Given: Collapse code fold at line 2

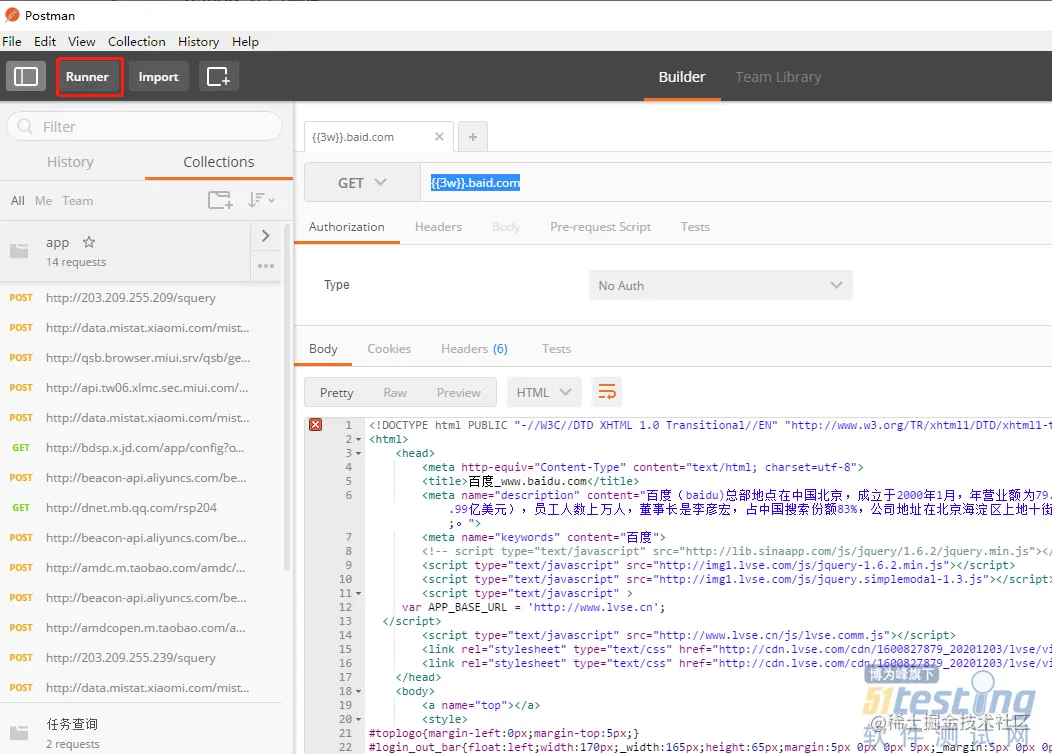Looking at the screenshot, I should [x=358, y=439].
